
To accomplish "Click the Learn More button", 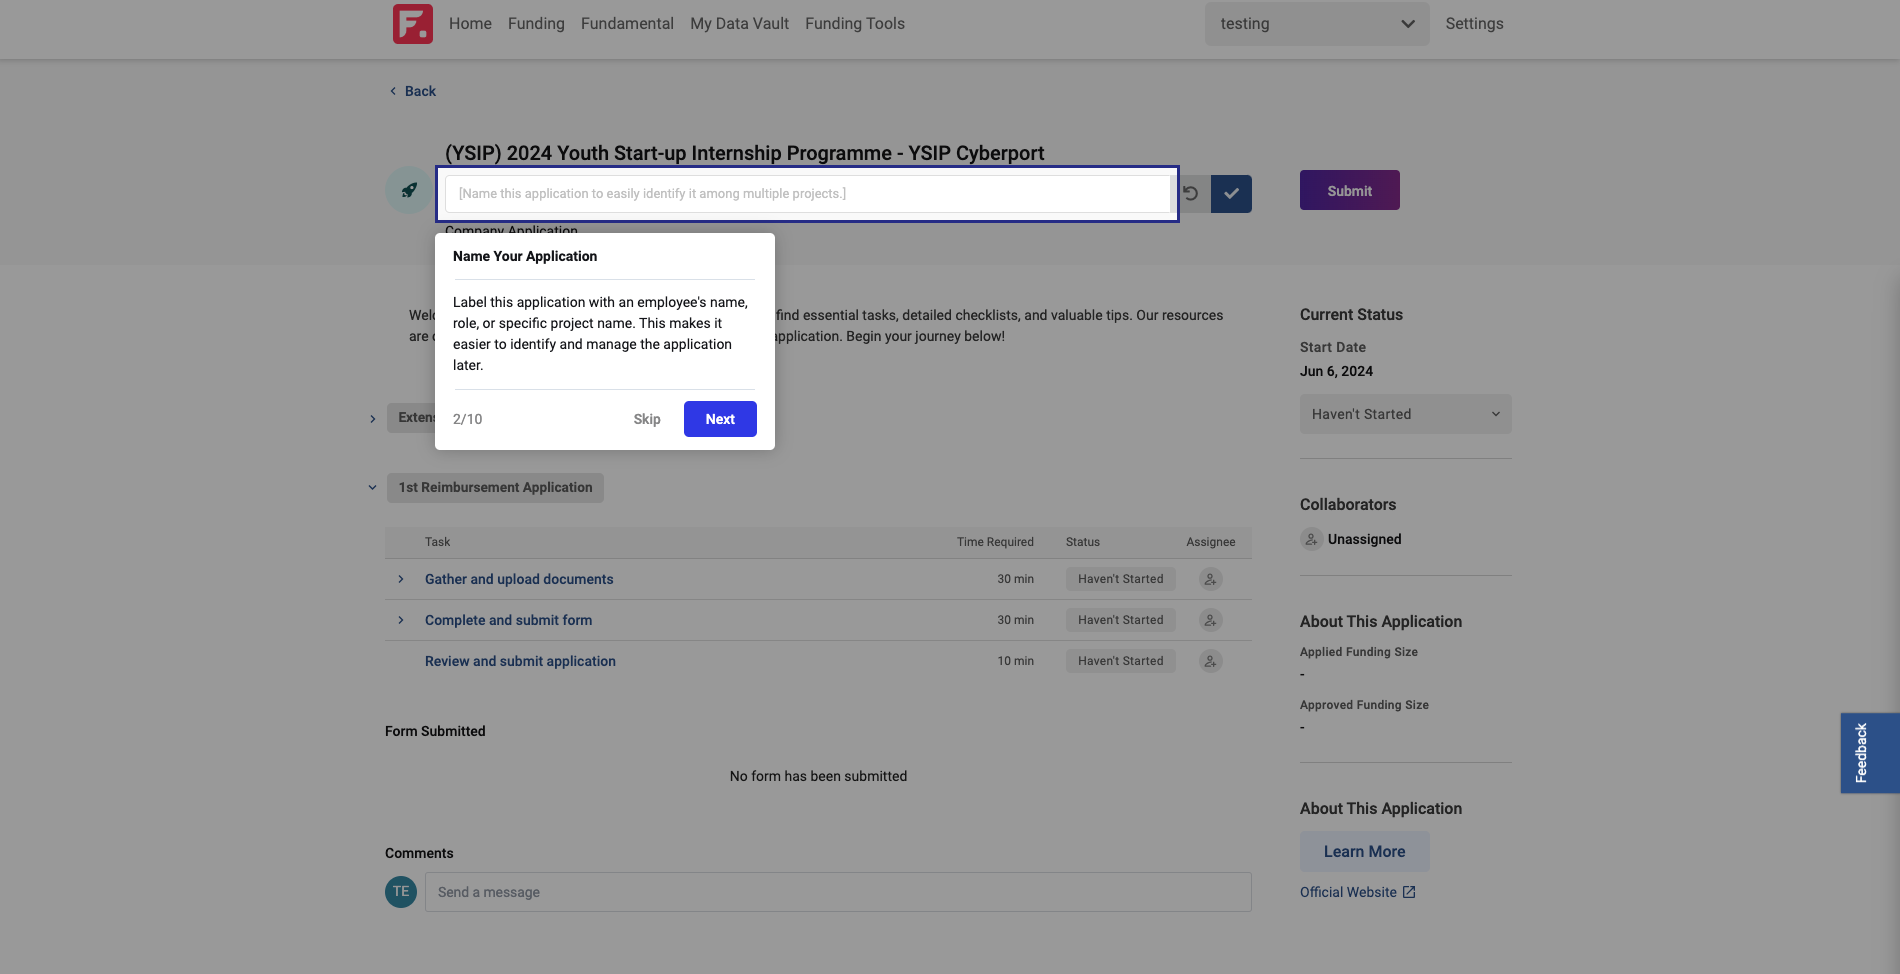I will [1364, 852].
